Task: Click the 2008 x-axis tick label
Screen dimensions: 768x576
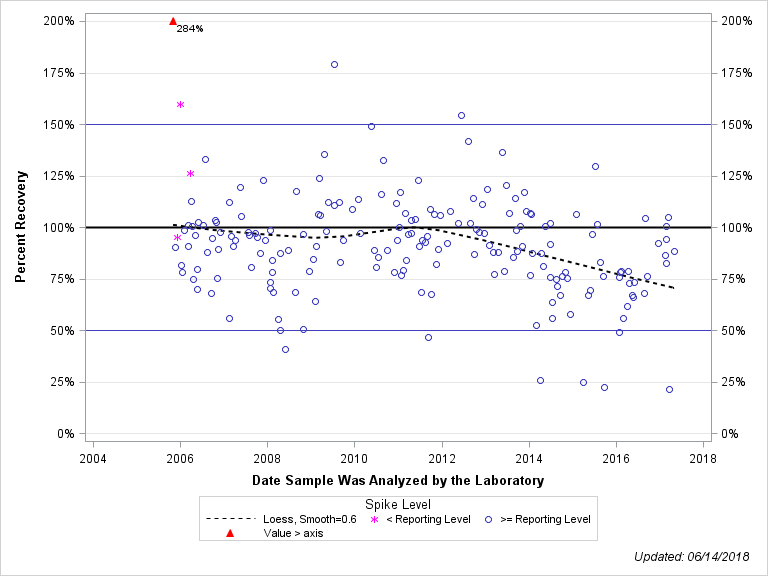Action: pos(267,458)
